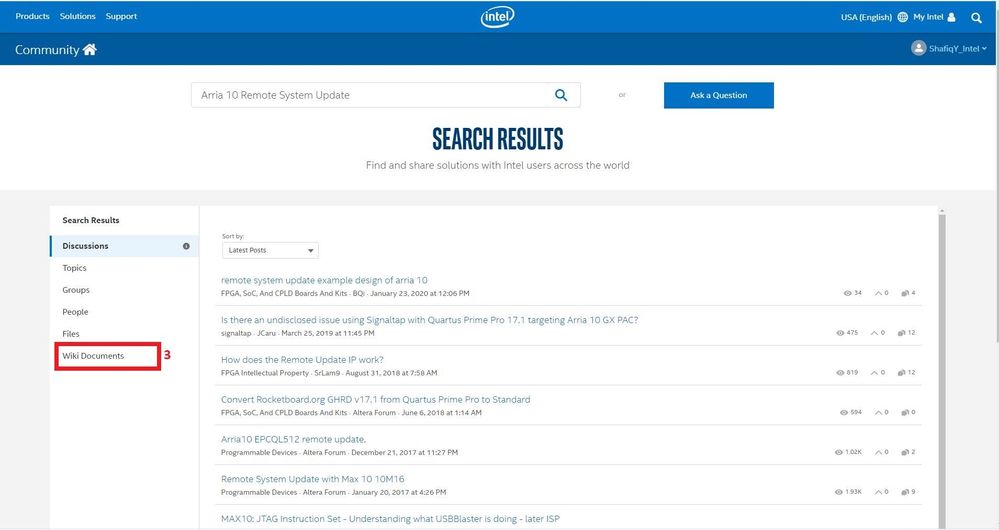Select the People filter

(x=75, y=312)
